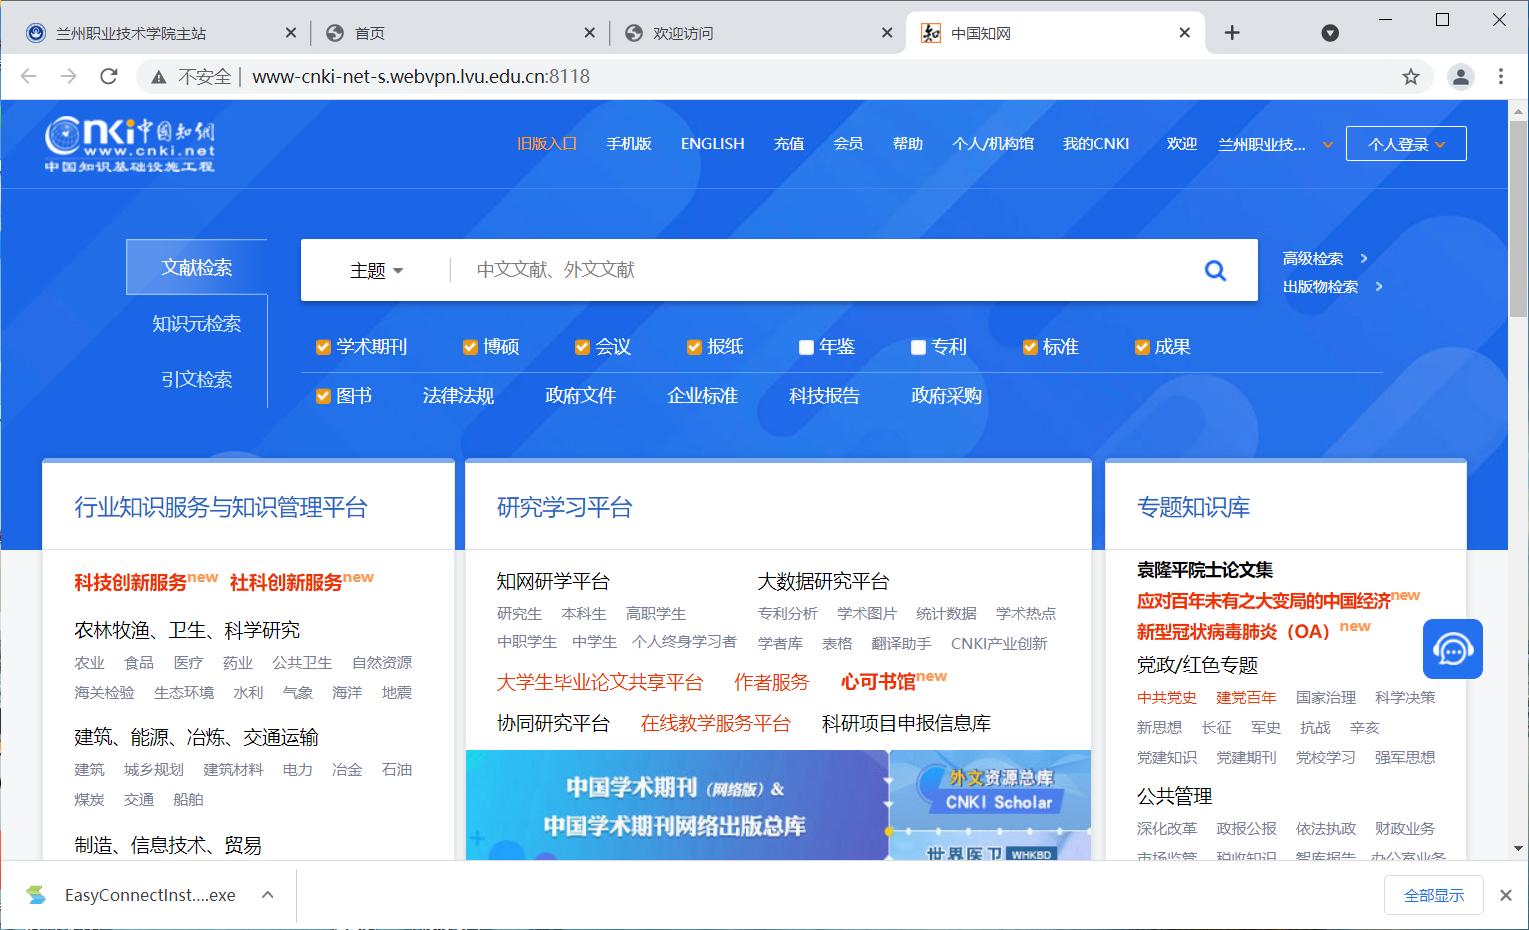
Task: Switch to the 首页 browser tab
Action: pos(460,33)
